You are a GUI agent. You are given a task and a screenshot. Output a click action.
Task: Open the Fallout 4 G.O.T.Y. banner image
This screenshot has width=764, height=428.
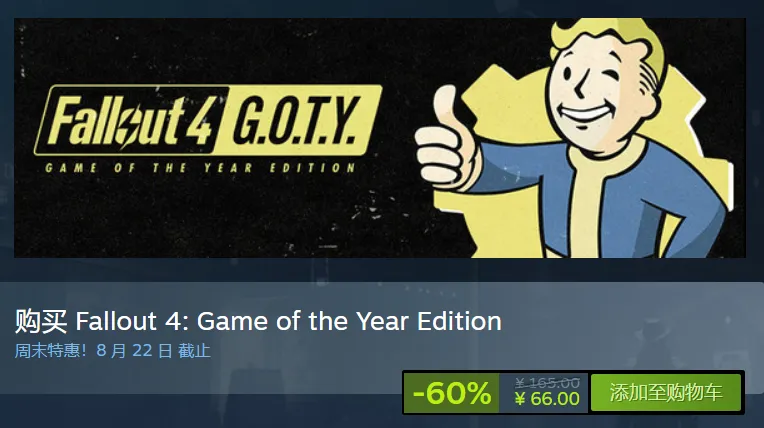[x=380, y=138]
